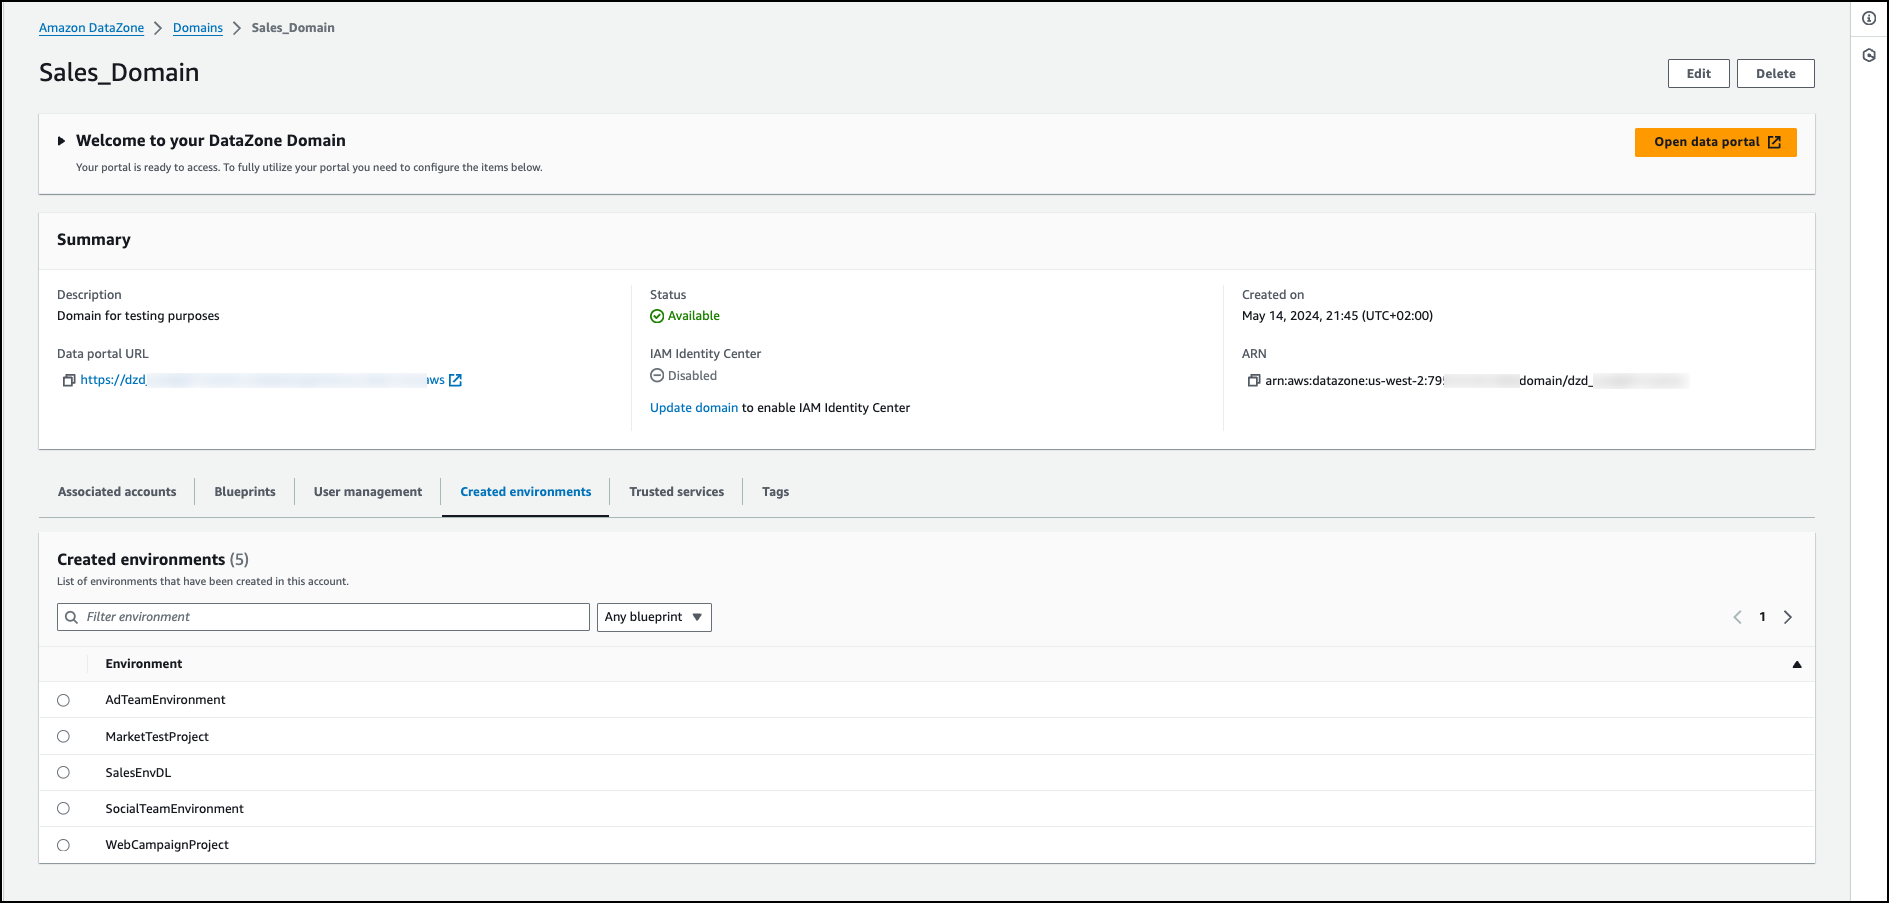1889x903 pixels.
Task: Click the info icon in right sidebar
Action: [x=1868, y=18]
